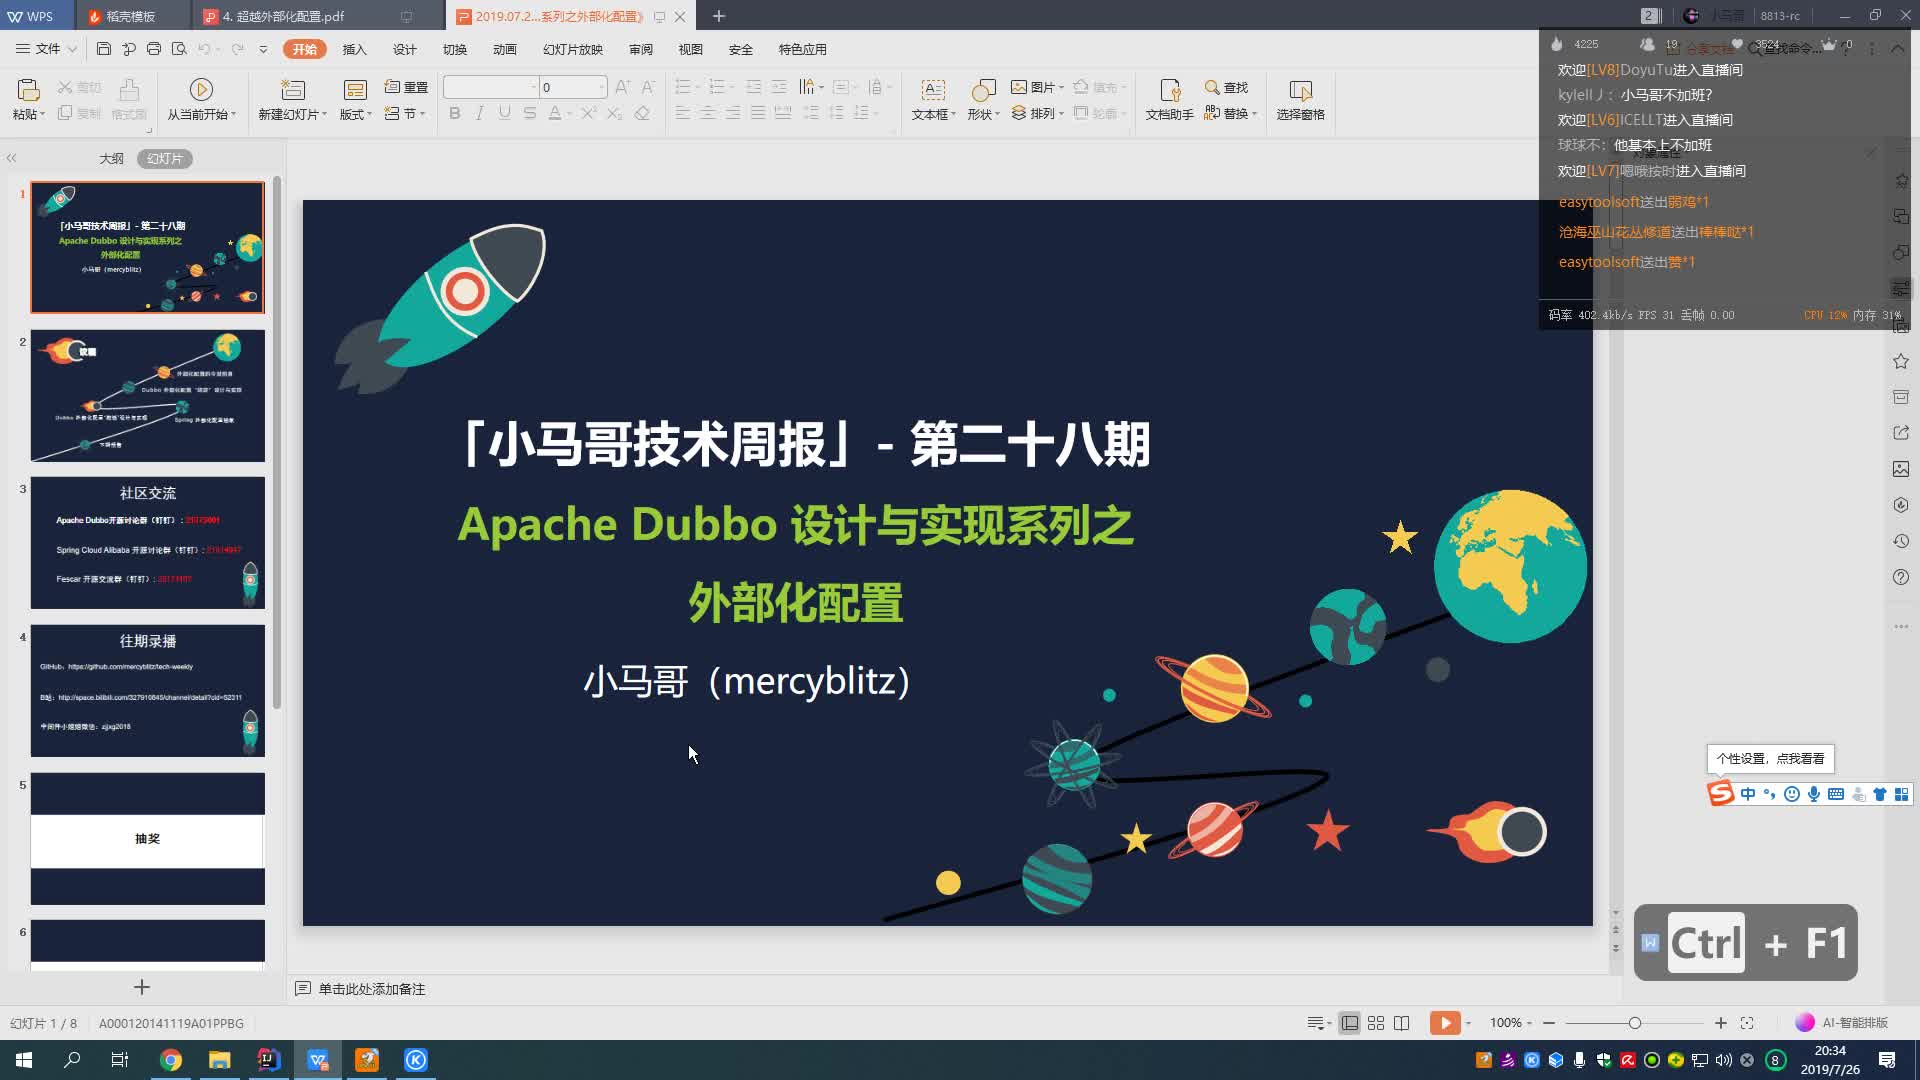Viewport: 1920px width, 1080px height.
Task: Click the Fit slide to window icon
Action: [1747, 1023]
